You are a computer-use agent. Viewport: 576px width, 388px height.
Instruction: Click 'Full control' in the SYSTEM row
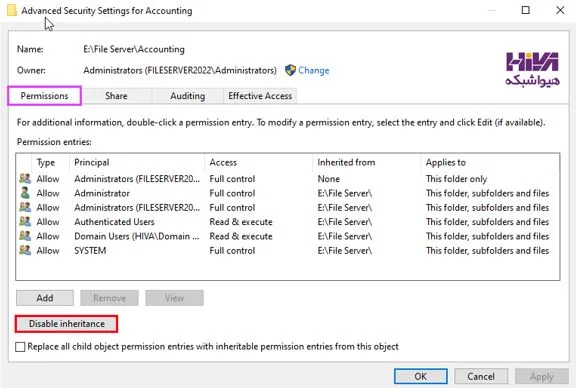tap(232, 251)
